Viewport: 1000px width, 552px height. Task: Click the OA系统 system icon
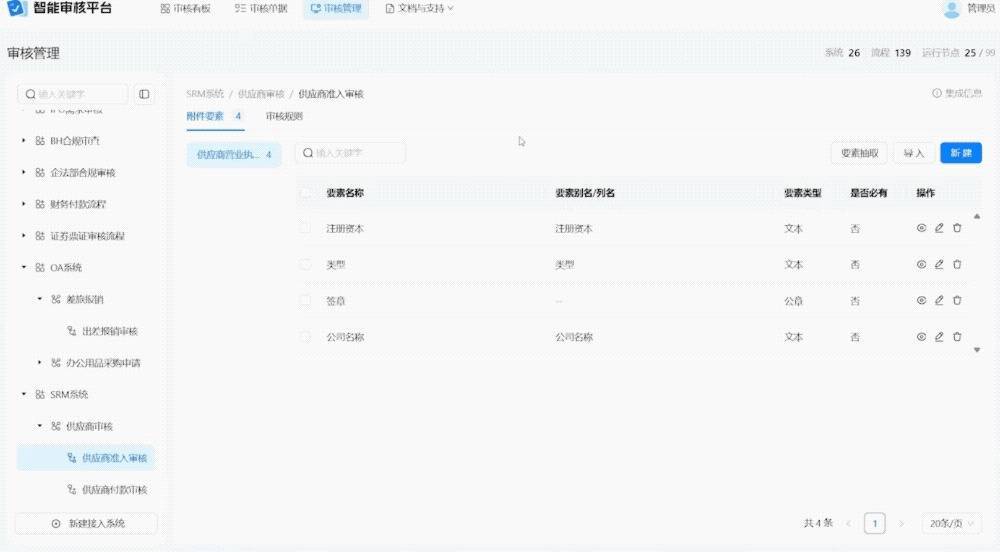40,268
